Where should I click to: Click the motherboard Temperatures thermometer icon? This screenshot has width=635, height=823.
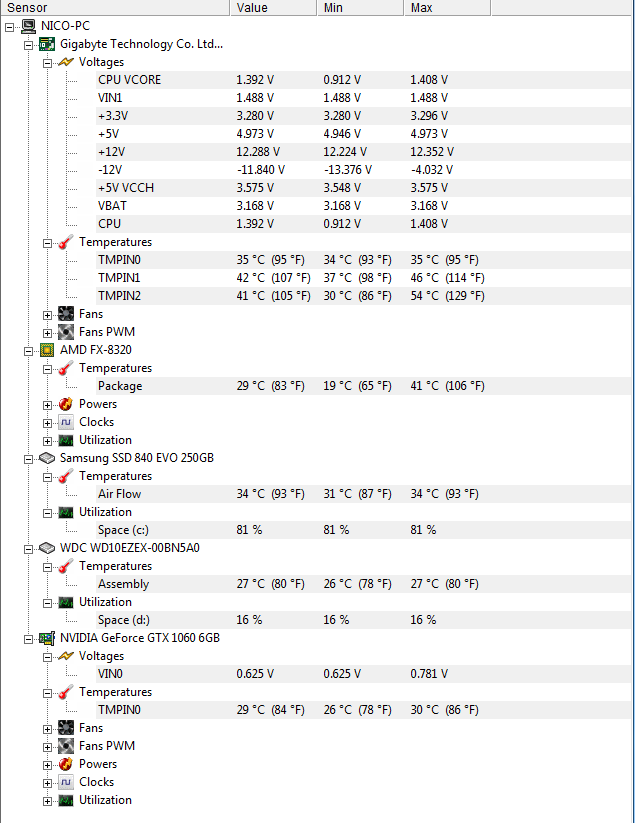[x=66, y=242]
